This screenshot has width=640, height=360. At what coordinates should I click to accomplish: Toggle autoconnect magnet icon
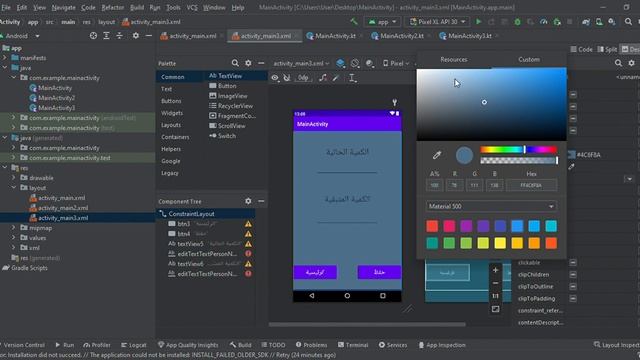click(x=287, y=78)
